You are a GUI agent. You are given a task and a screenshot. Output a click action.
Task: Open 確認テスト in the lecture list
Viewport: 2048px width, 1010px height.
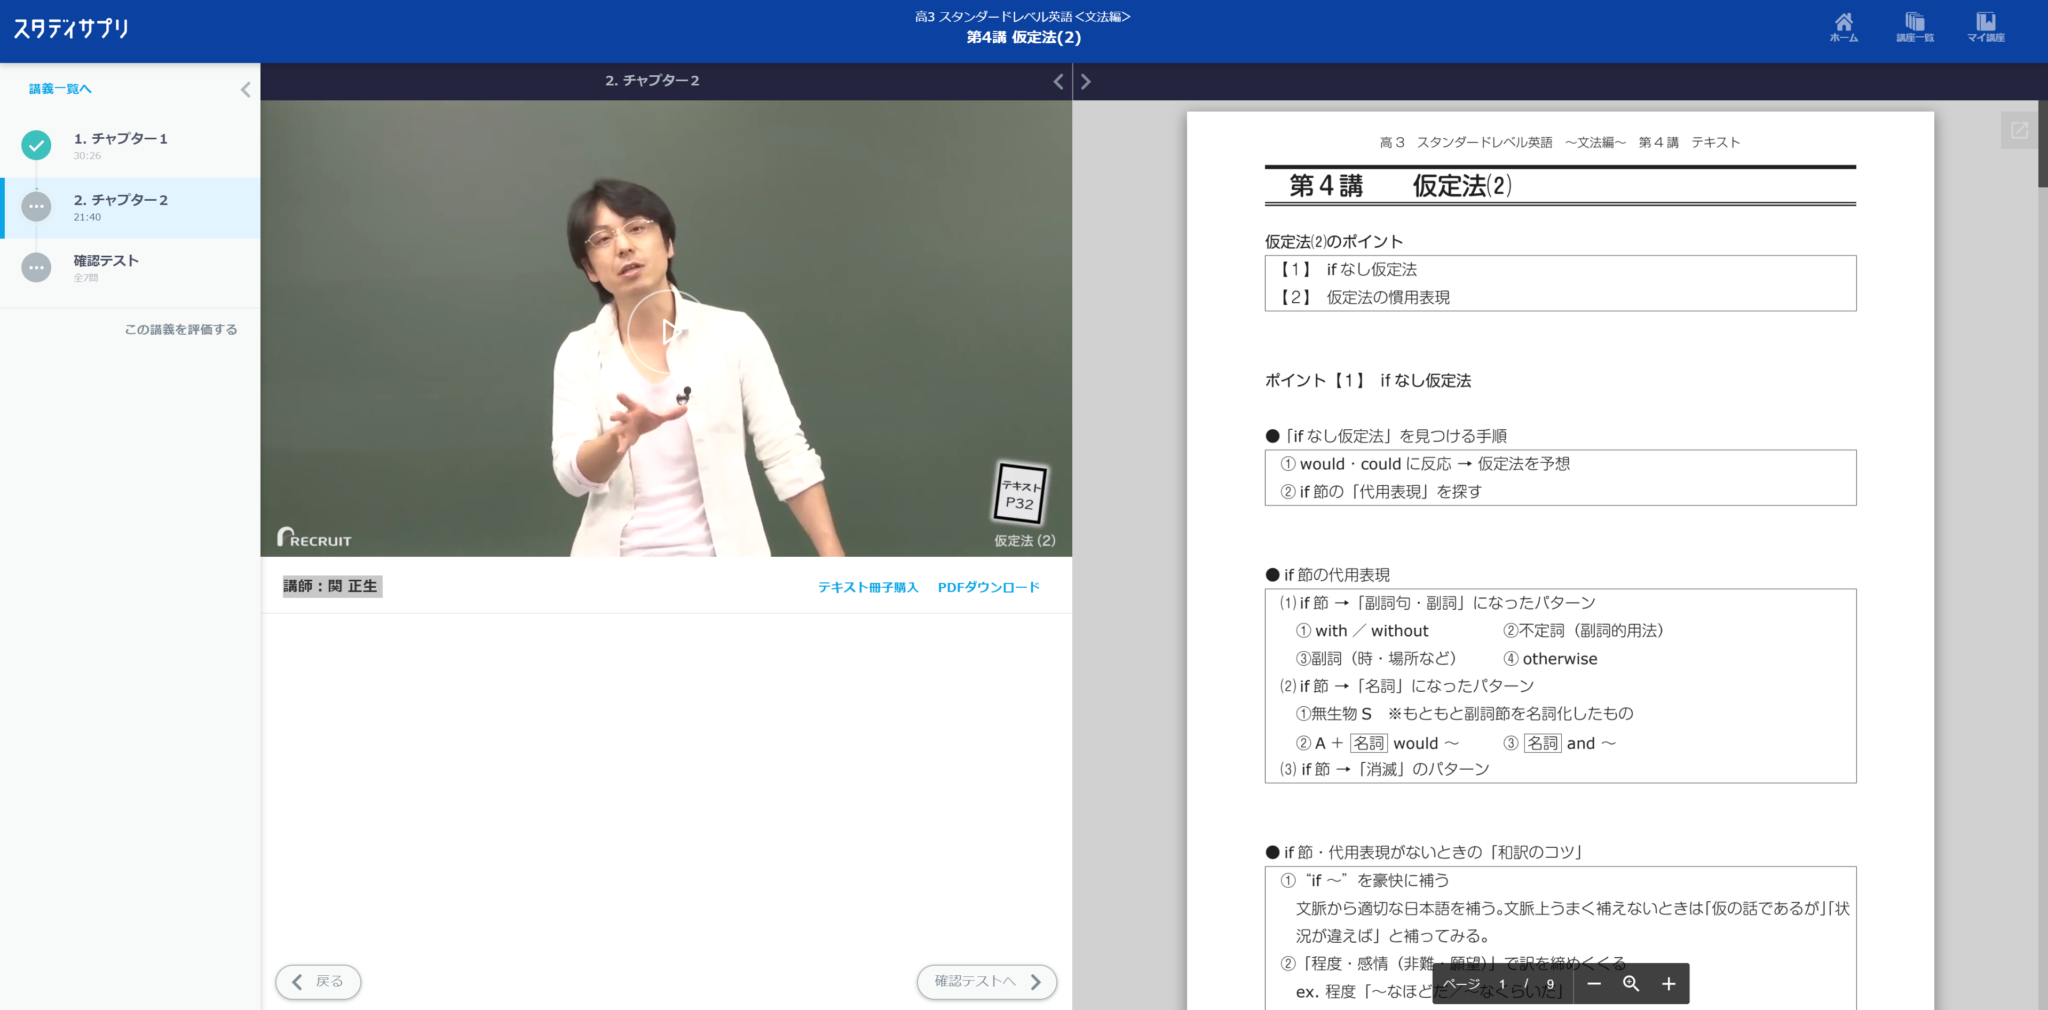pyautogui.click(x=130, y=268)
